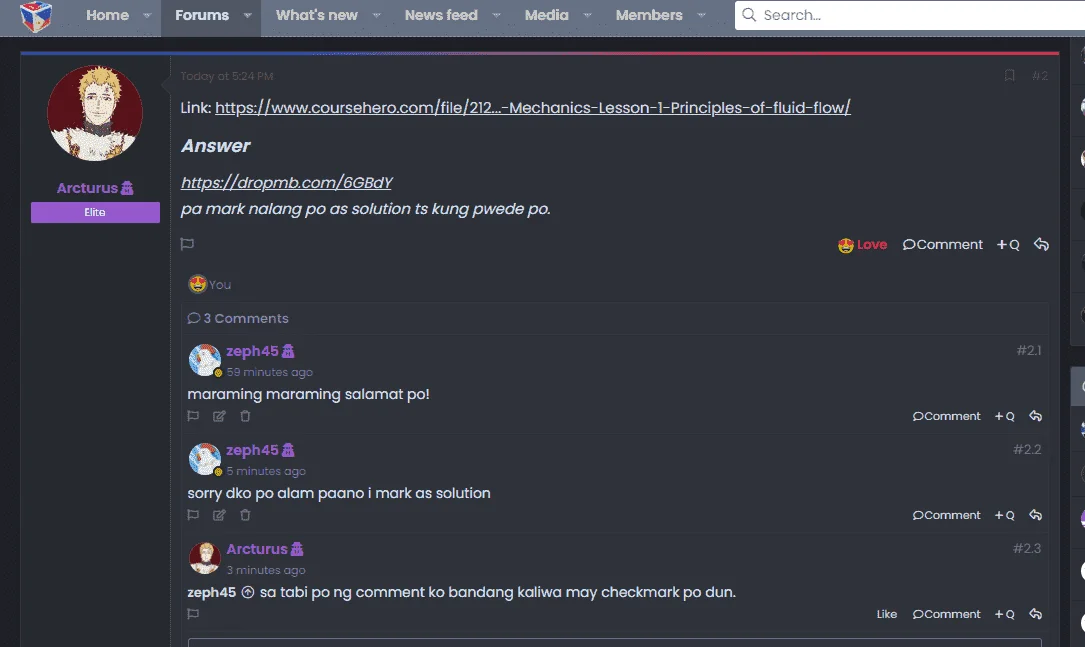The height and width of the screenshot is (647, 1085).
Task: Click Like on comment #2.3
Action: [886, 614]
